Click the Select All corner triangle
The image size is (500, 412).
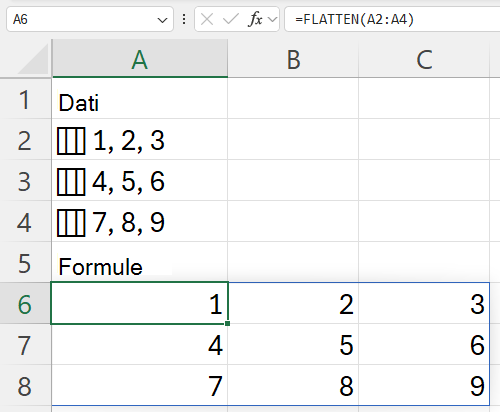coord(33,60)
